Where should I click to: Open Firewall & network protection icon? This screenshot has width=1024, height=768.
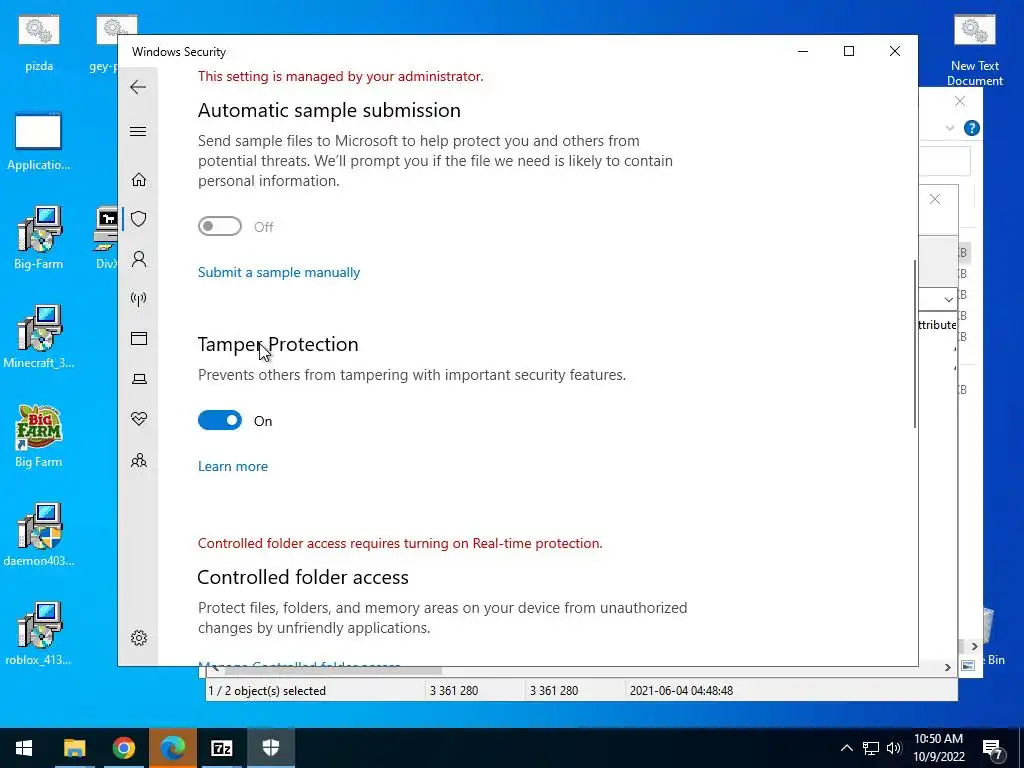tap(138, 299)
